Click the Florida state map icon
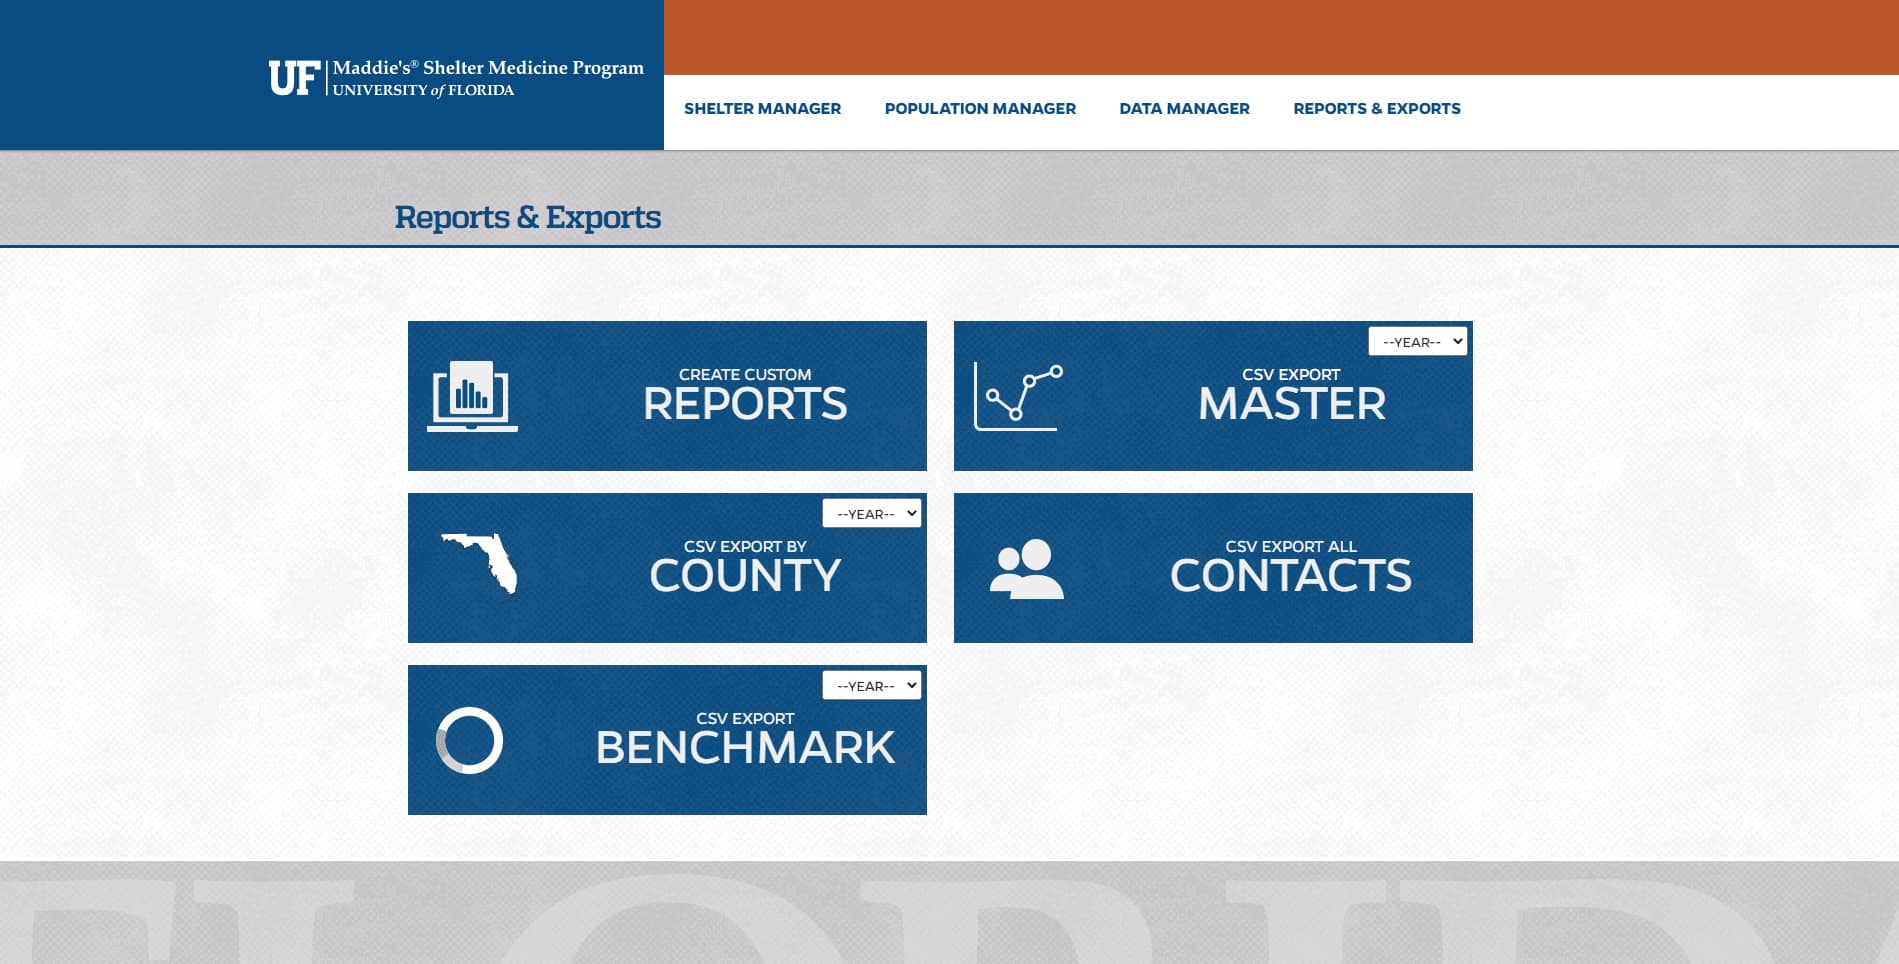The image size is (1899, 964). click(x=479, y=563)
